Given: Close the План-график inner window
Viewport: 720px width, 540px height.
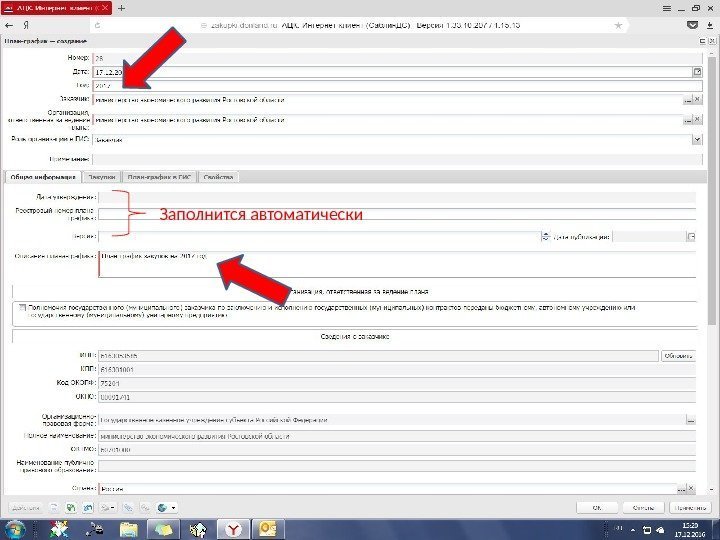Looking at the screenshot, I should (712, 41).
